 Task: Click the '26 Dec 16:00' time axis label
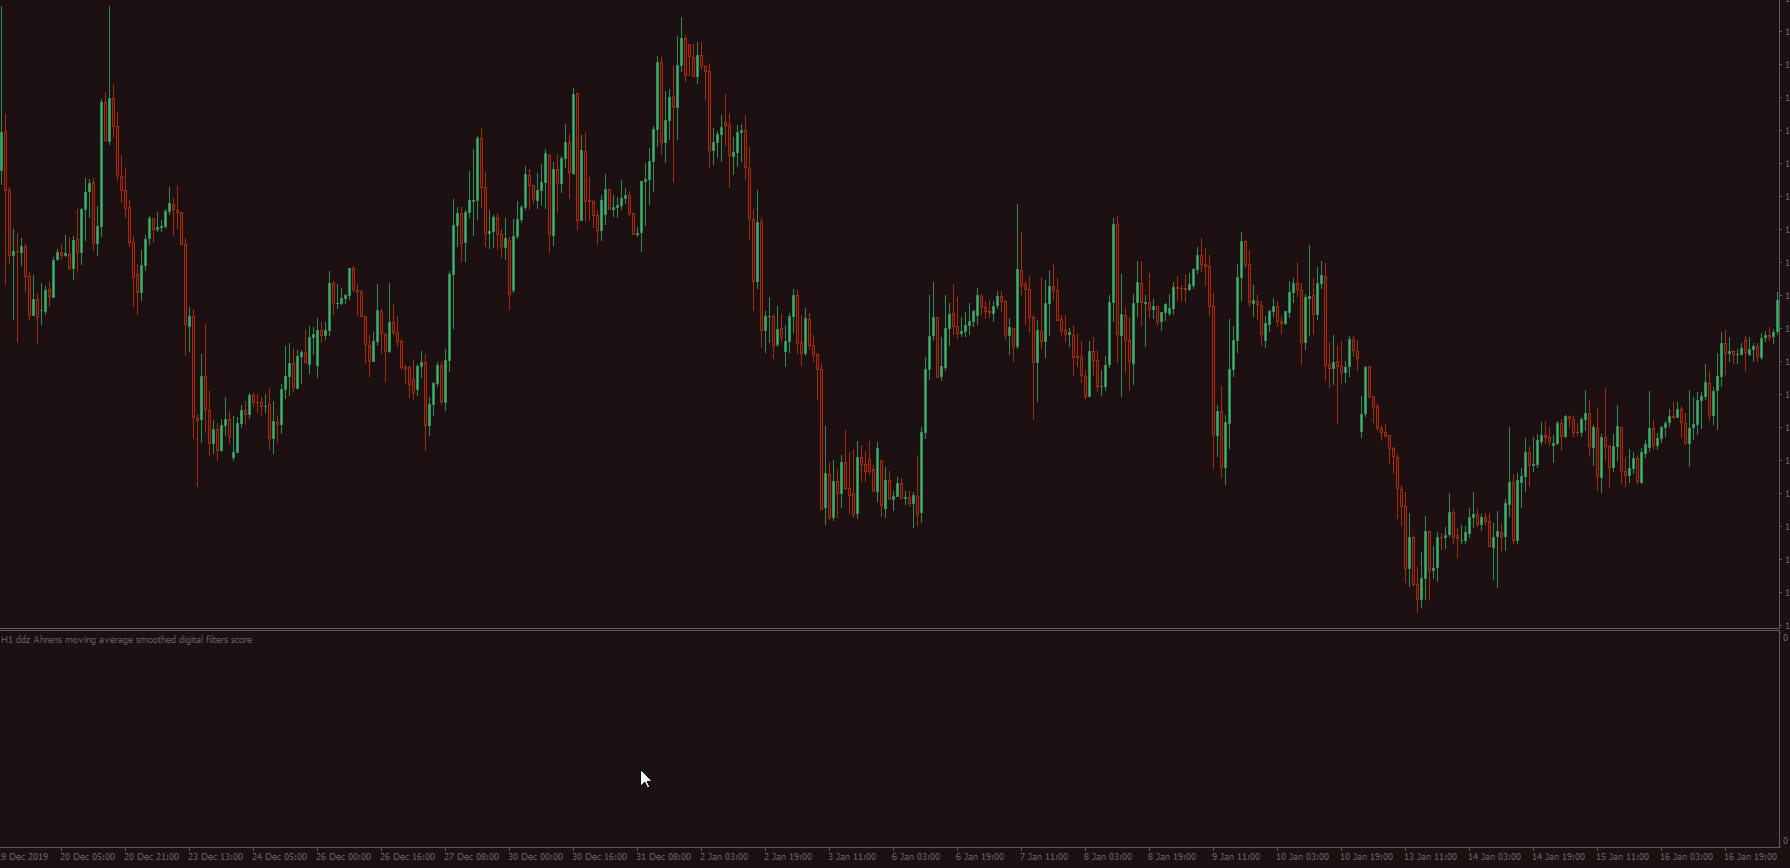click(407, 857)
